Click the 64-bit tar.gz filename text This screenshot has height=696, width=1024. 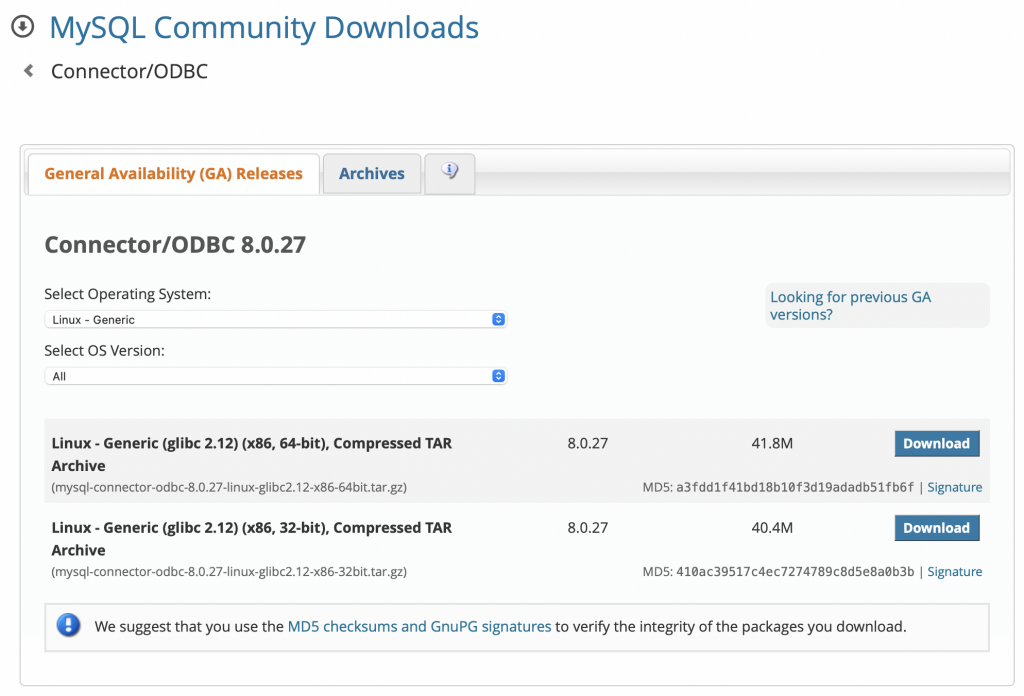click(229, 487)
